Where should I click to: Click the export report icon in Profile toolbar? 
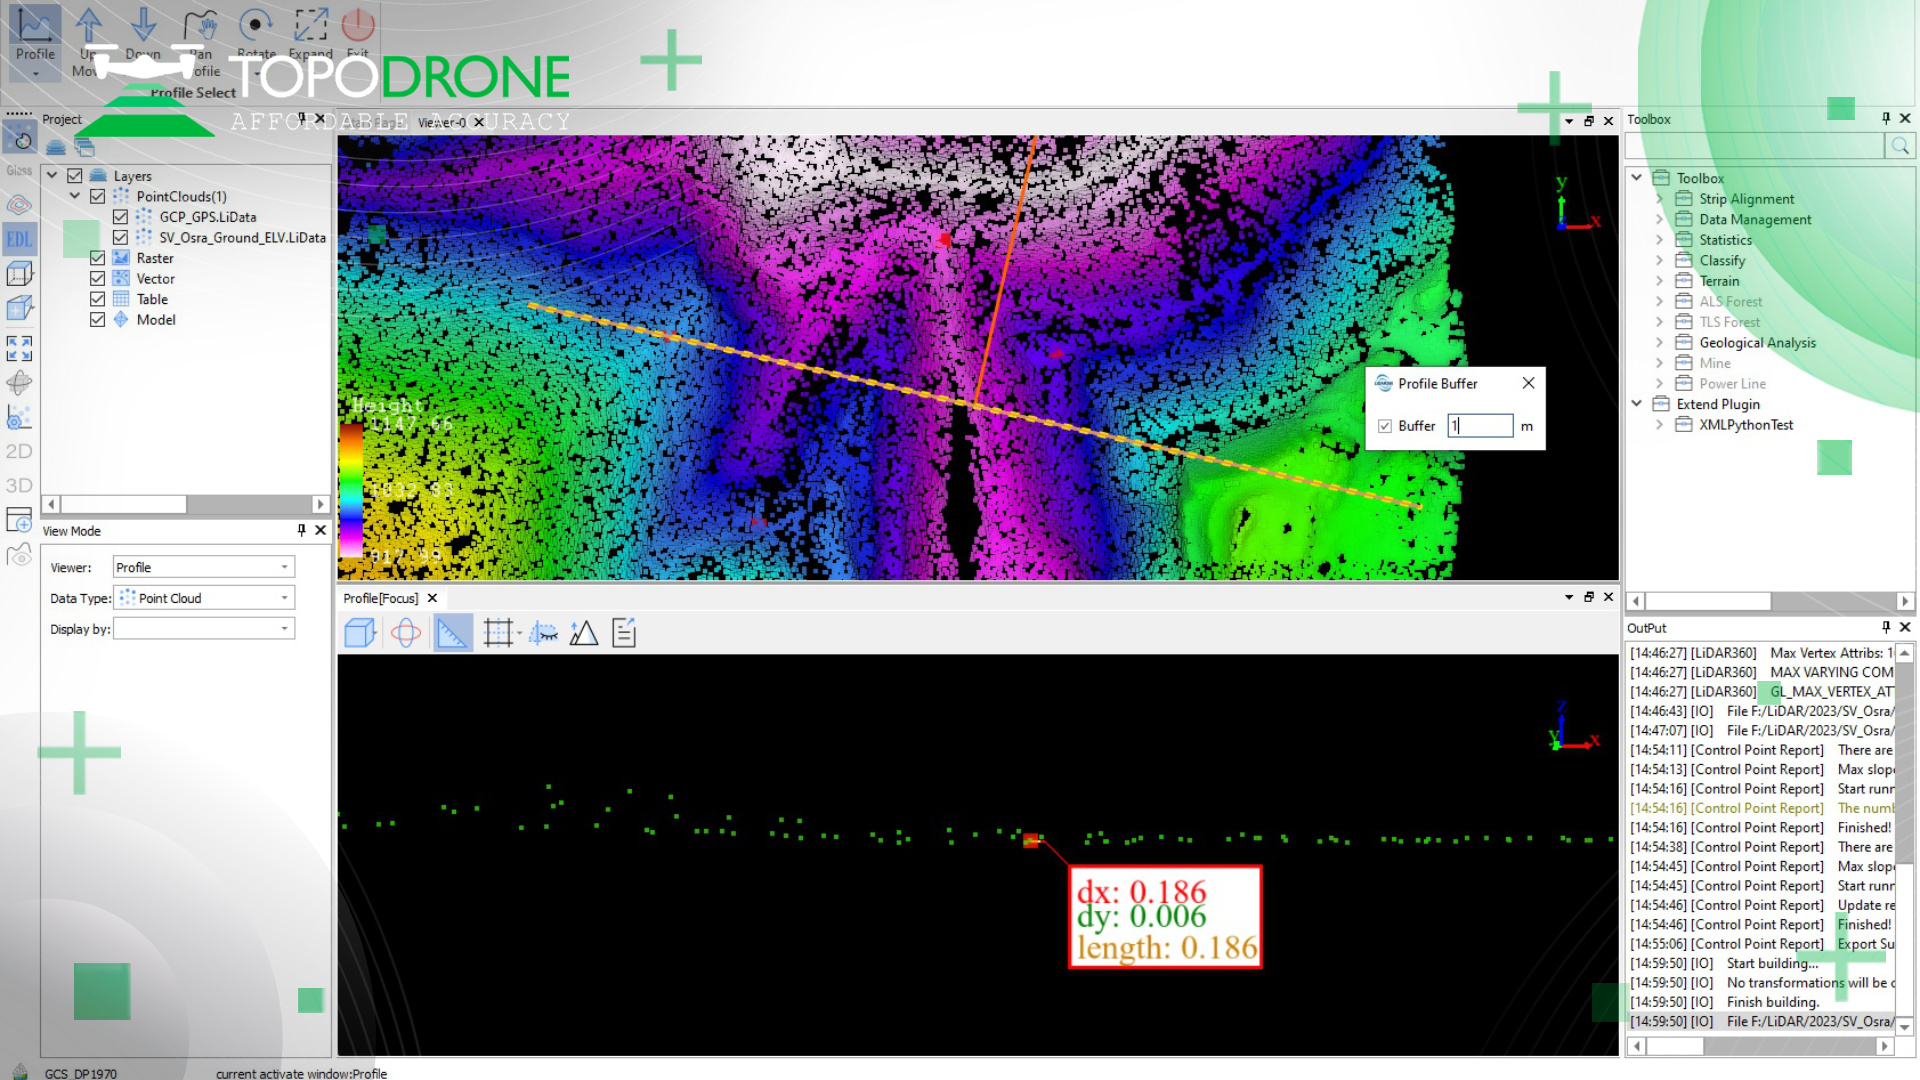624,633
